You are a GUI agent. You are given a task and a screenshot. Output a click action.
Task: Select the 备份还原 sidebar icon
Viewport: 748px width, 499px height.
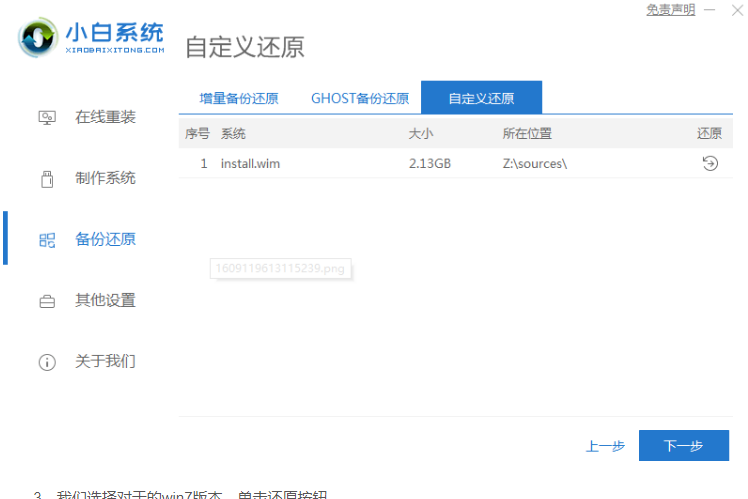pos(47,240)
